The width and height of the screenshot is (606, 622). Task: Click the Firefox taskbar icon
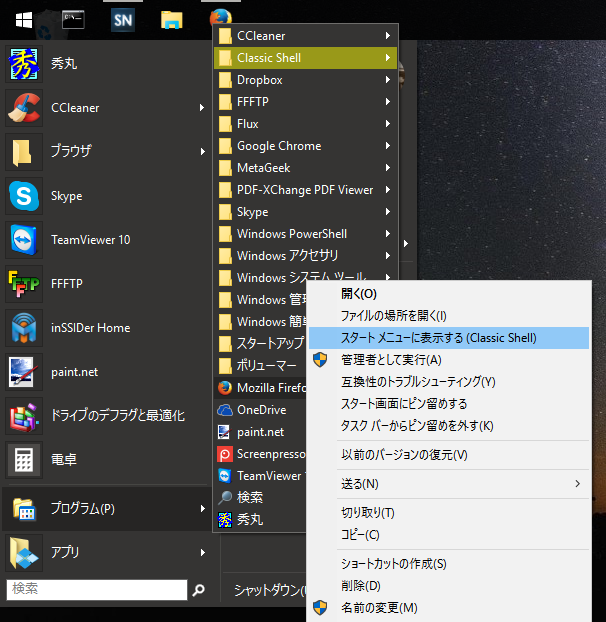[221, 17]
